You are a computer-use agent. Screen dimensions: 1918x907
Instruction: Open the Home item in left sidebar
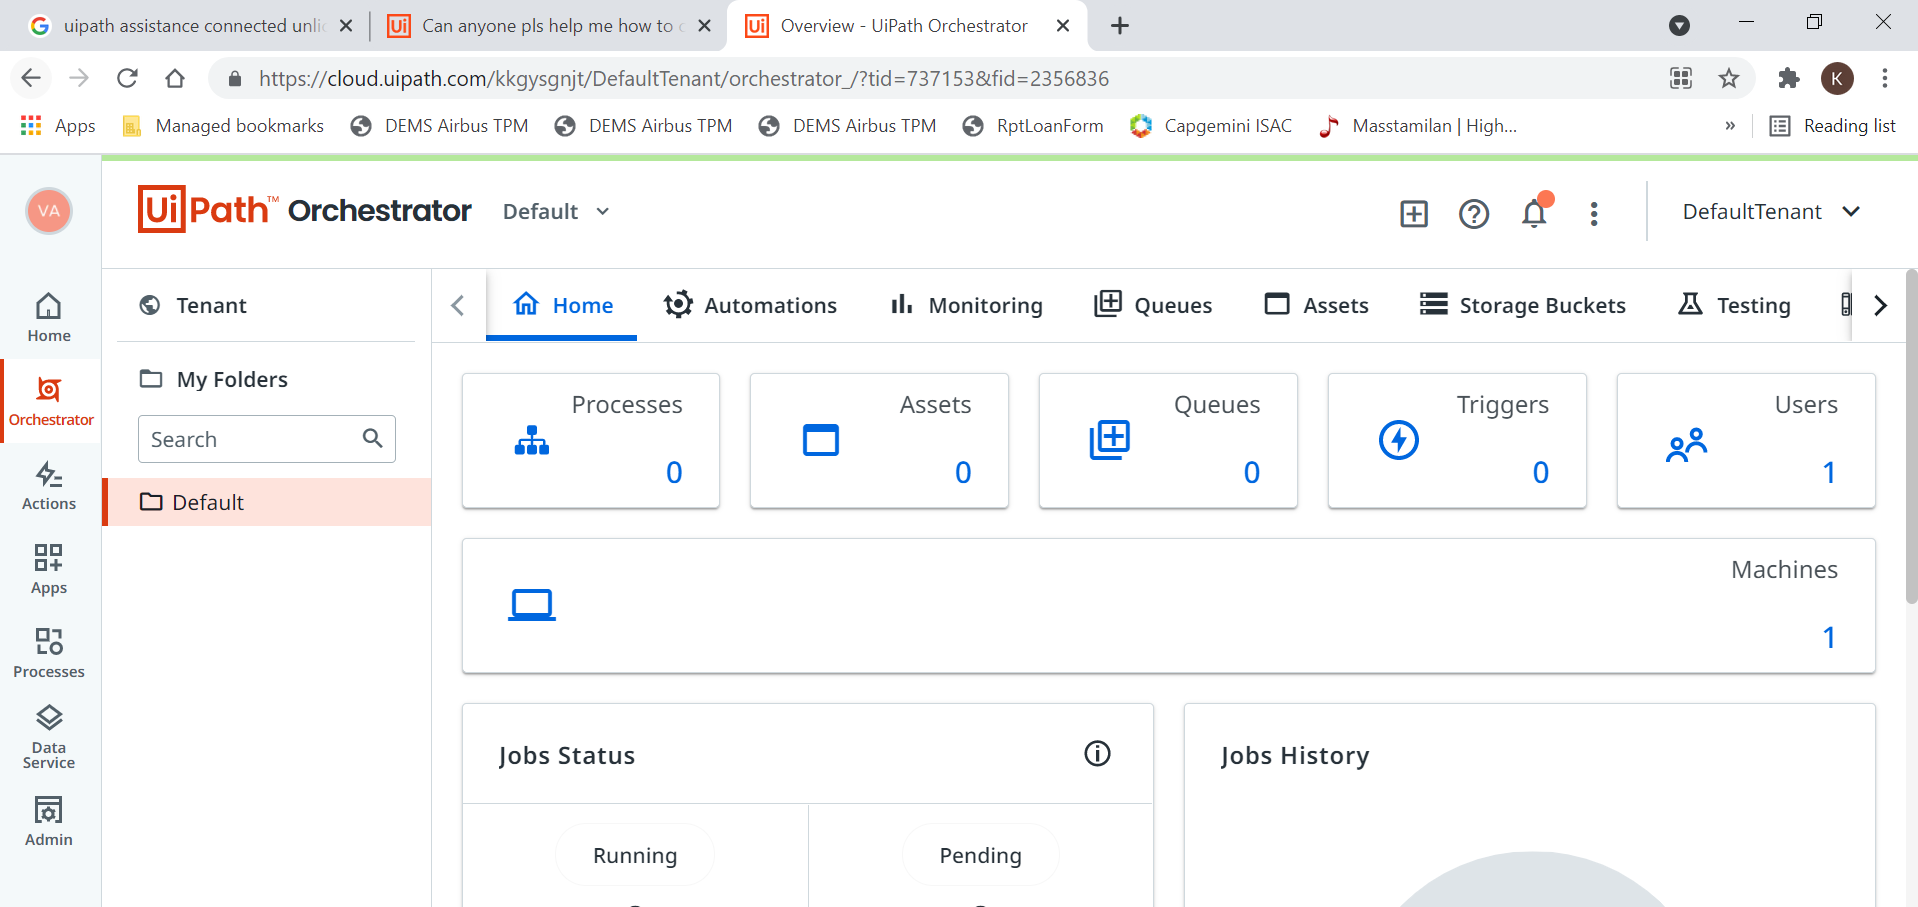pos(49,317)
